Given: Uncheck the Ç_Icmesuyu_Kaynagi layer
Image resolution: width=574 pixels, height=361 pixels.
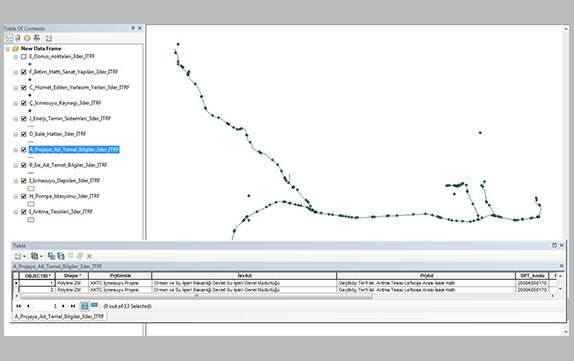Looking at the screenshot, I should (x=24, y=103).
